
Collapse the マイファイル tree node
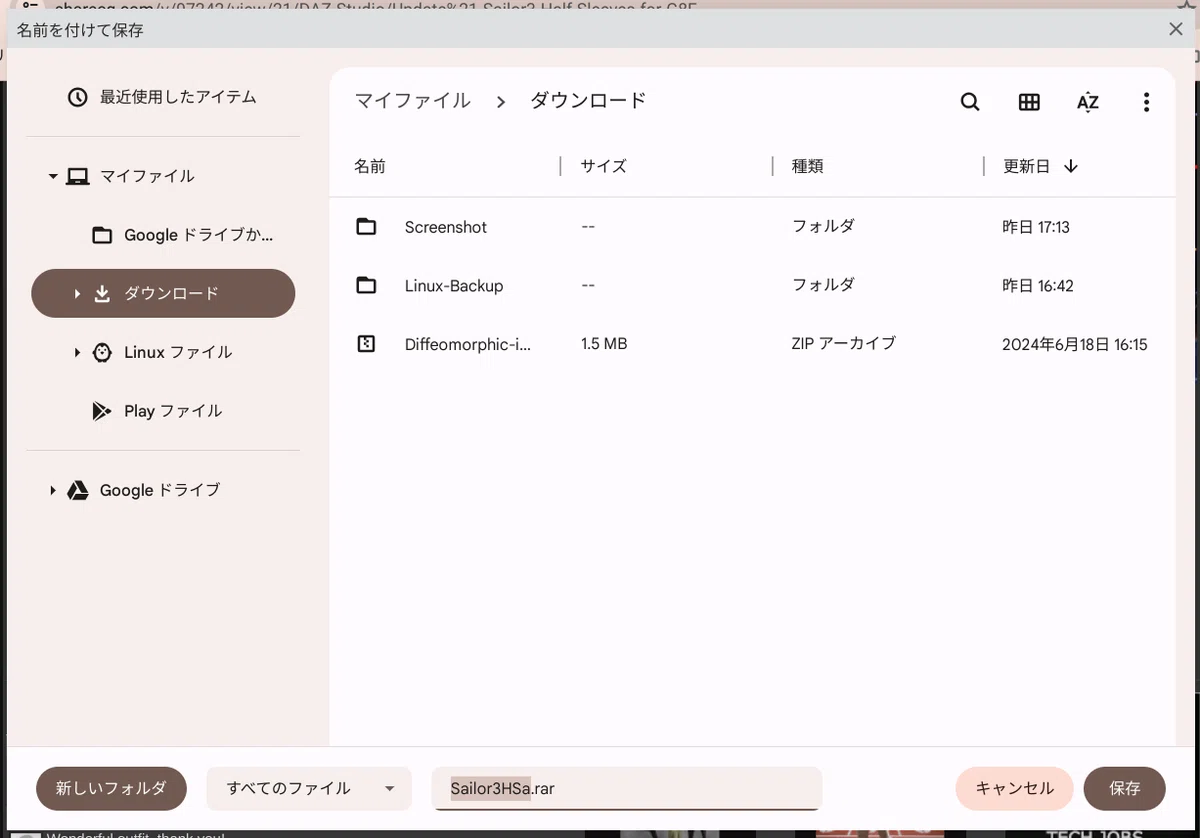coord(52,176)
